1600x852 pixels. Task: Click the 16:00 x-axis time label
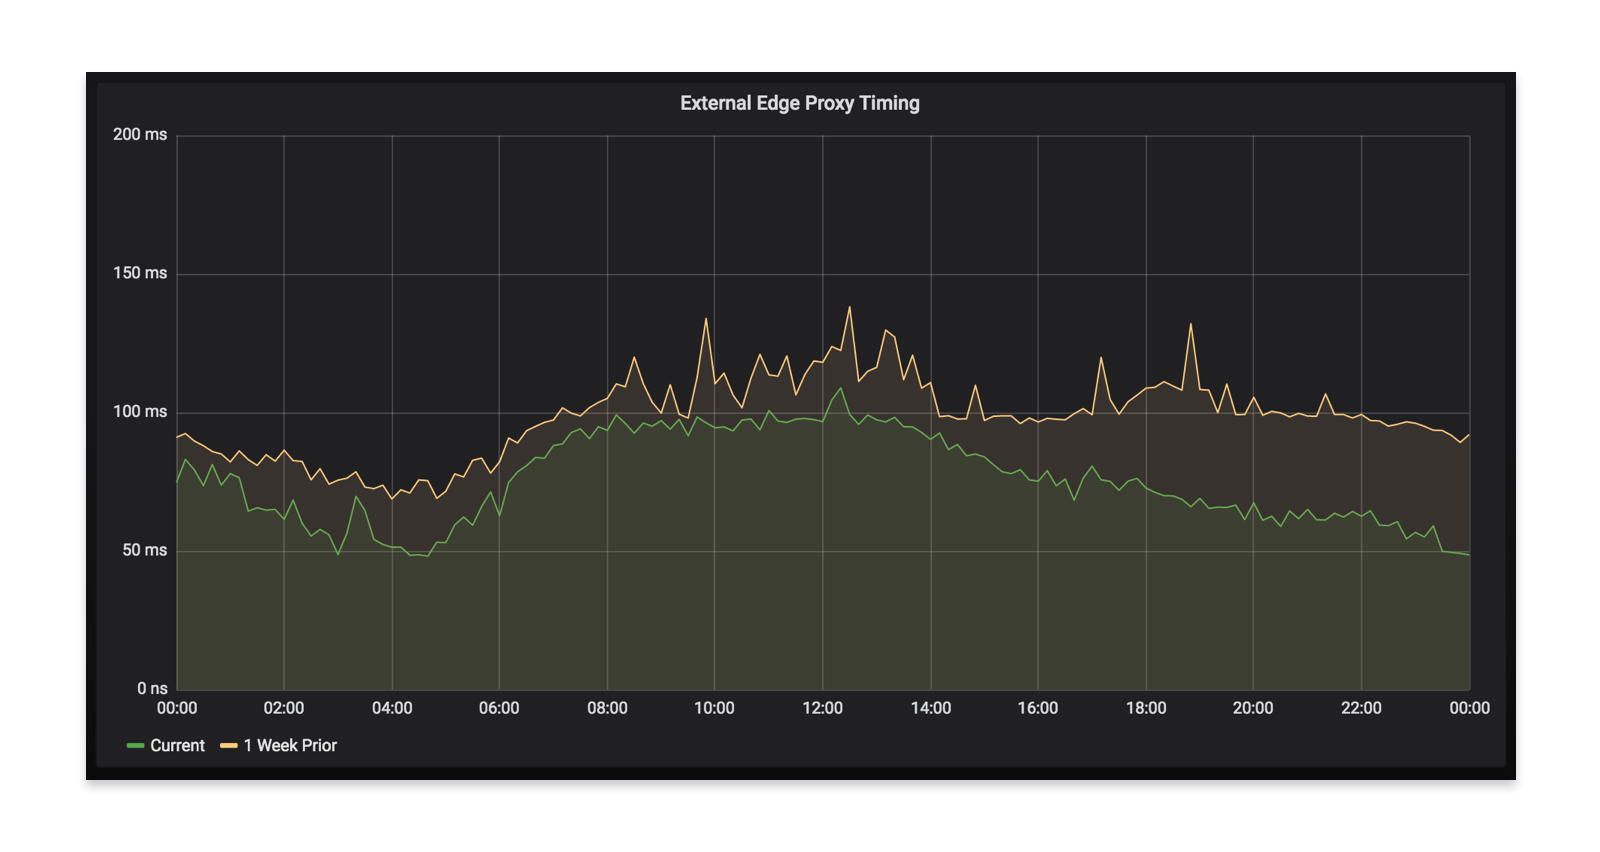click(1038, 708)
